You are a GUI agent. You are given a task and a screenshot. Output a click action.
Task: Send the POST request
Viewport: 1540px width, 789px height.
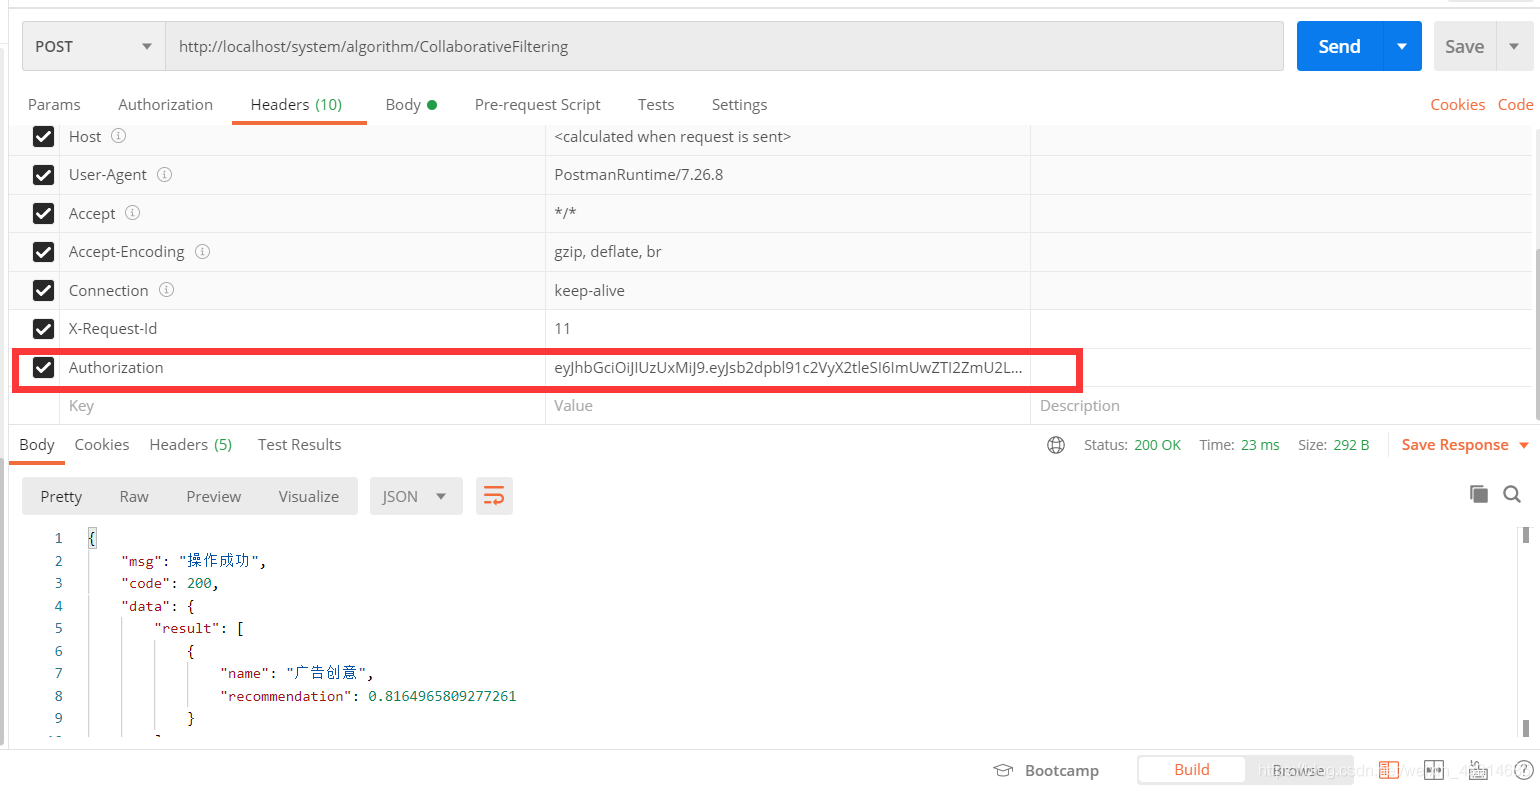point(1339,46)
